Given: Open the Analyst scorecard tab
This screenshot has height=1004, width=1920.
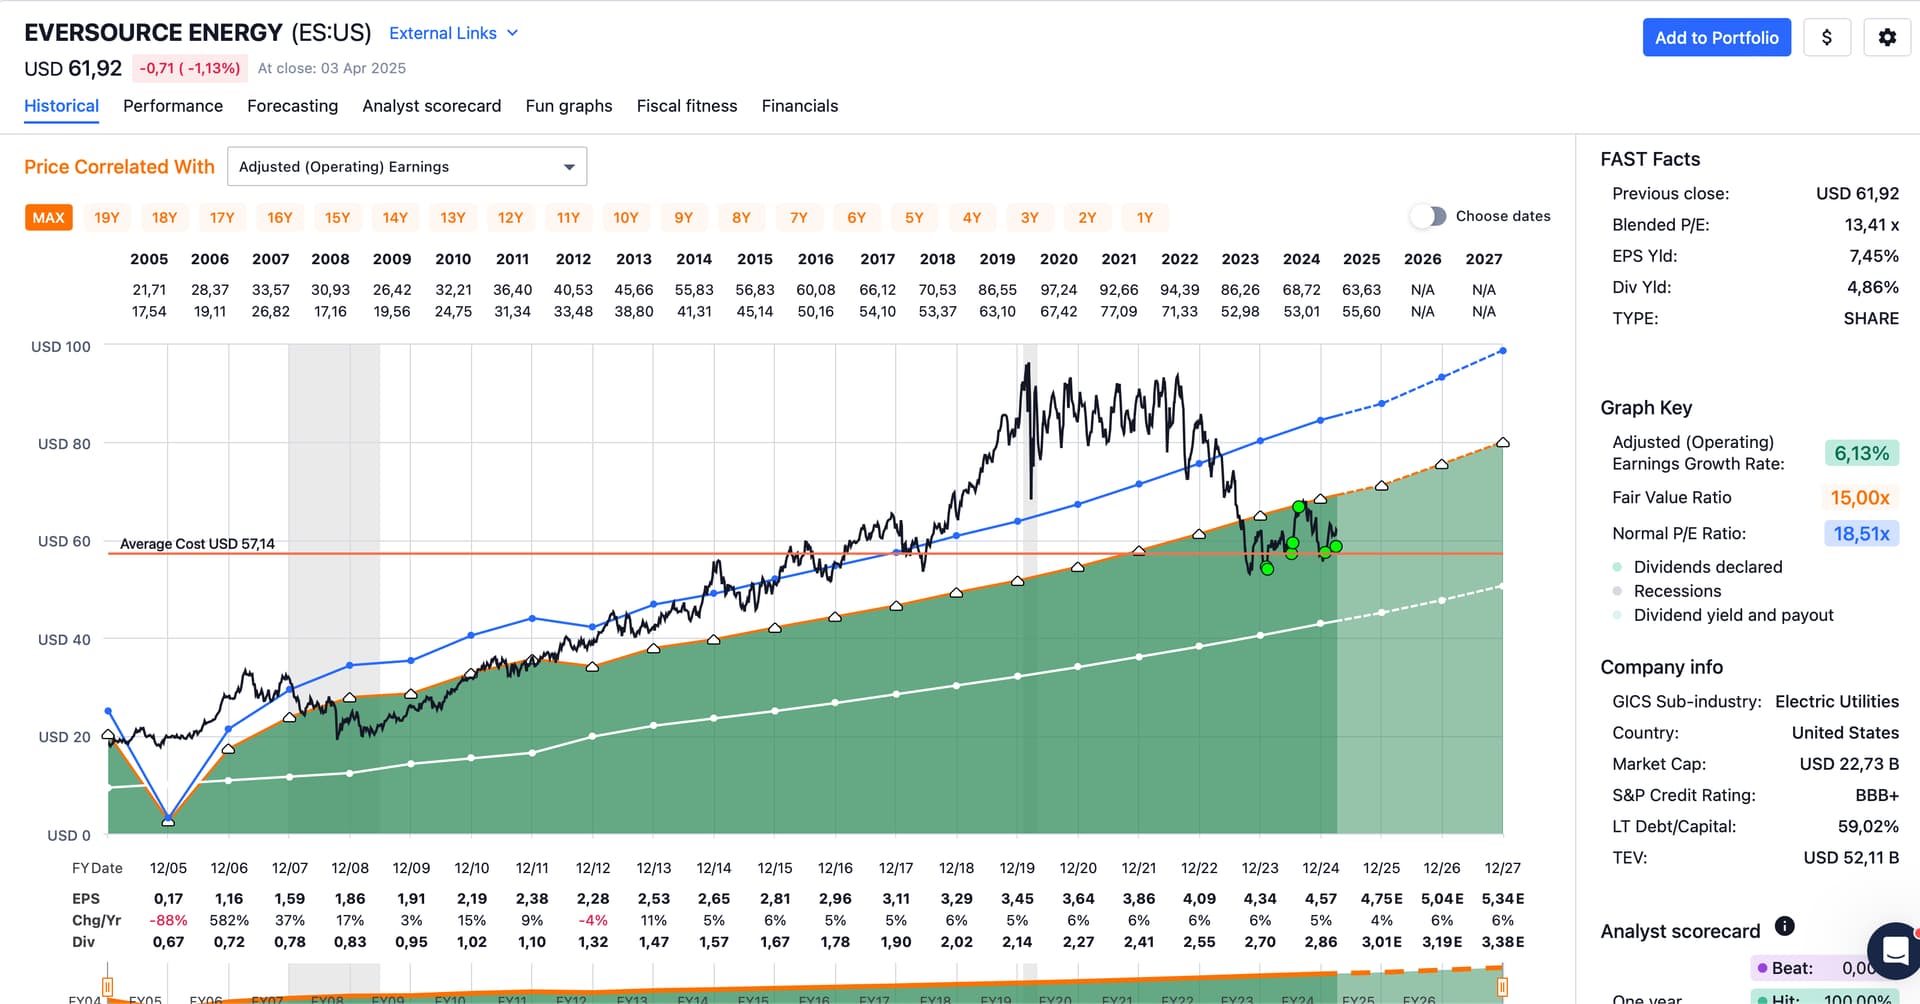Looking at the screenshot, I should pyautogui.click(x=432, y=106).
